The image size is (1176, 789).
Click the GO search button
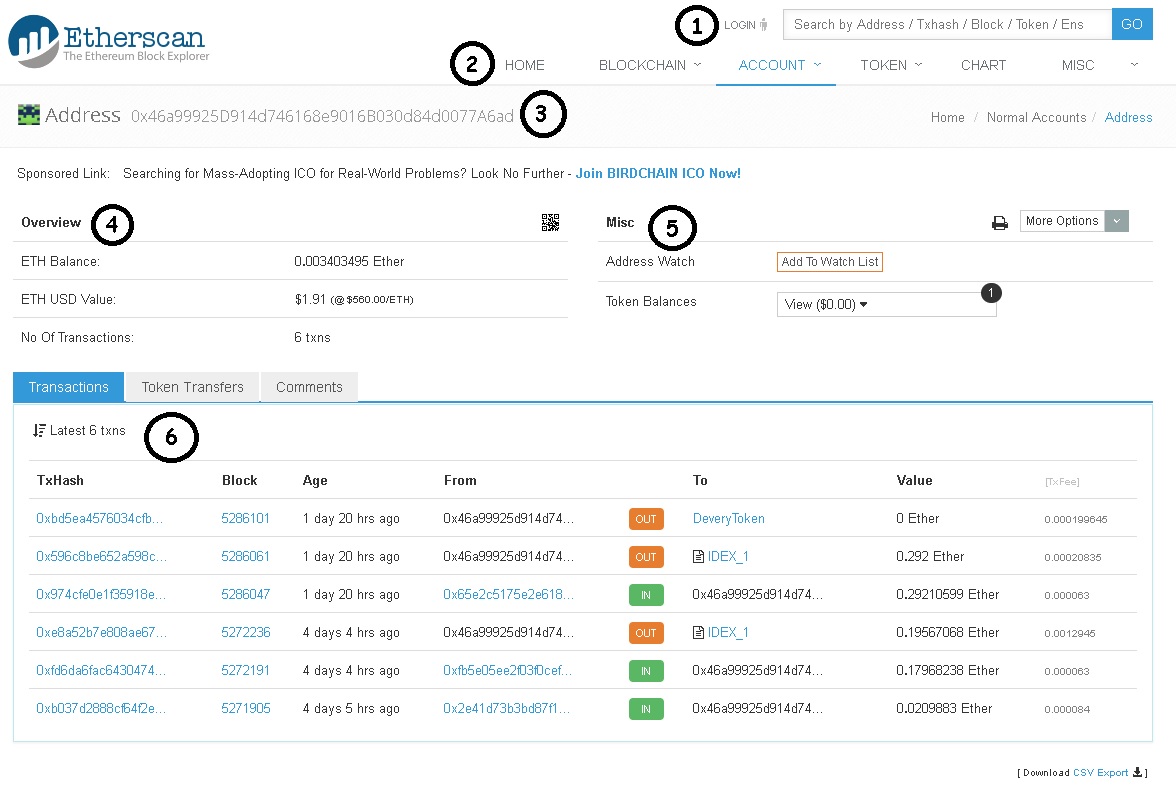coord(1132,23)
